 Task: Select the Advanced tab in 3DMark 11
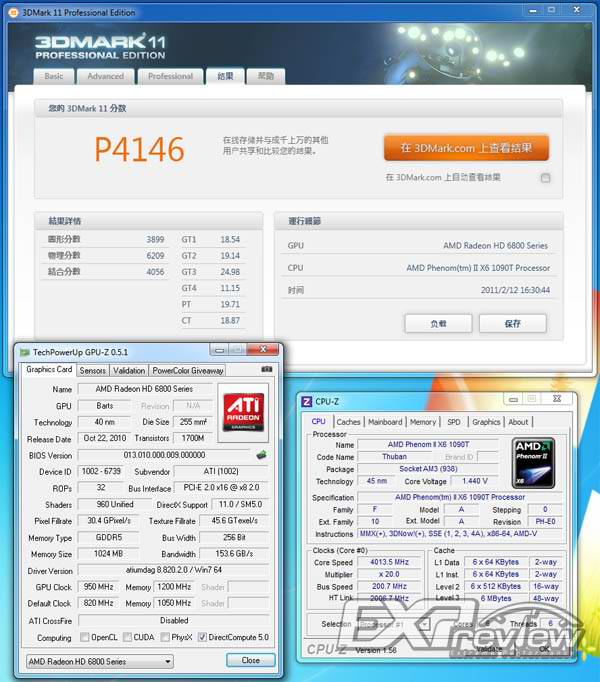tap(106, 76)
